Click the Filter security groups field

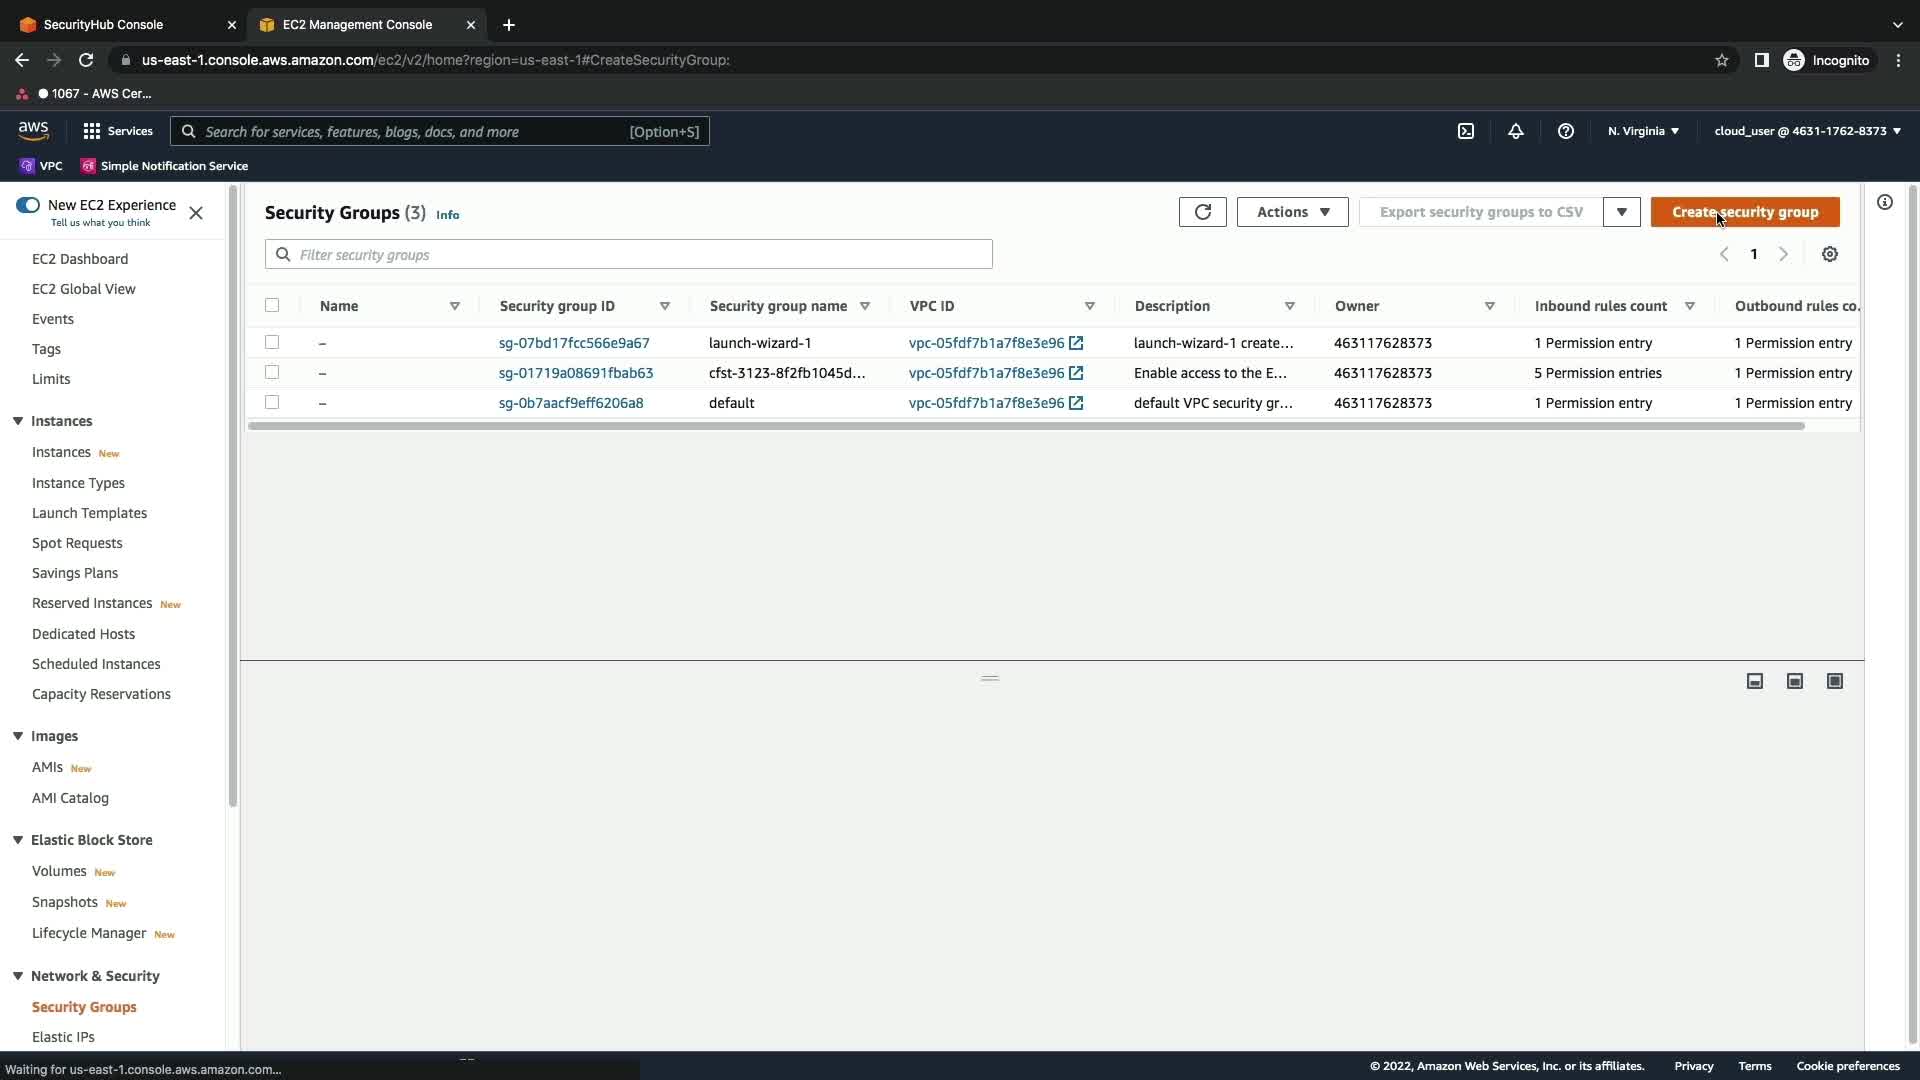click(x=628, y=255)
